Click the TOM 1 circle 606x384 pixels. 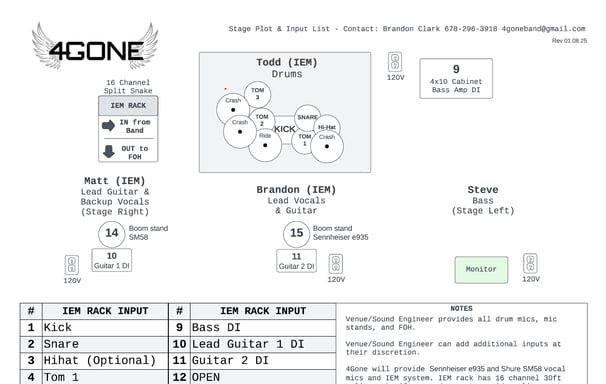[x=305, y=141]
